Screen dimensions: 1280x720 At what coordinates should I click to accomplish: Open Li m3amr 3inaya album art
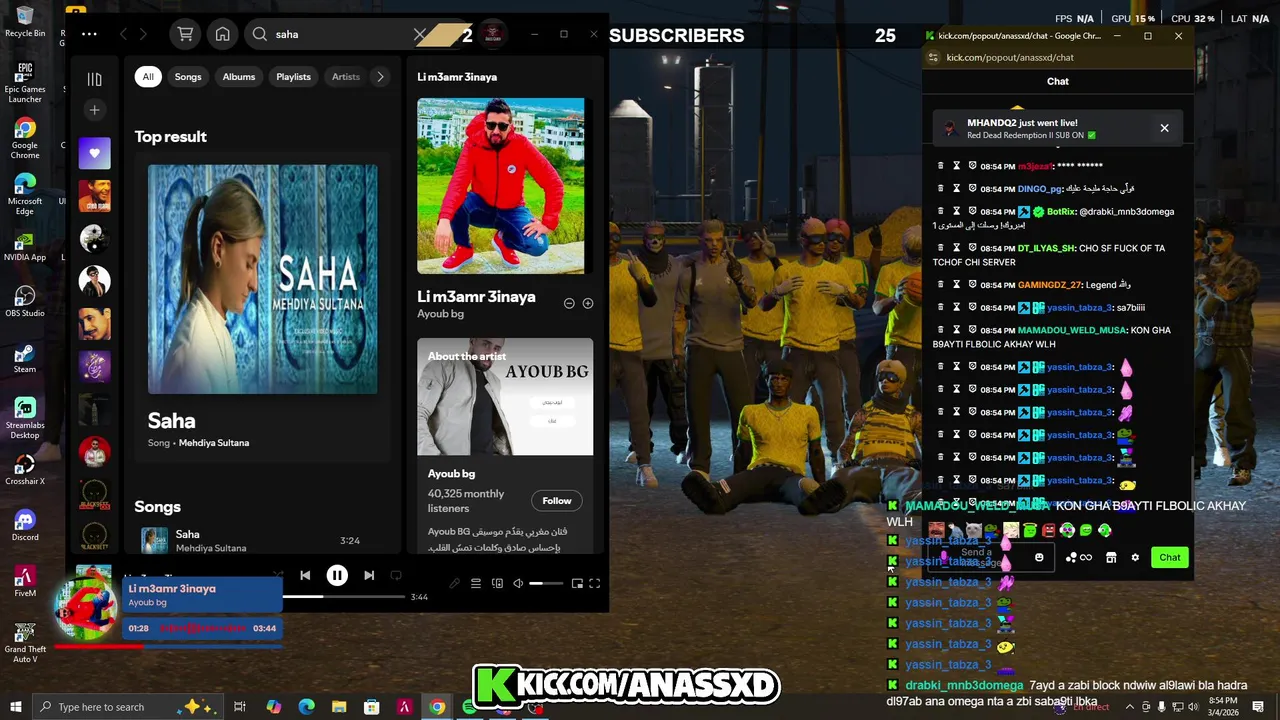(501, 186)
